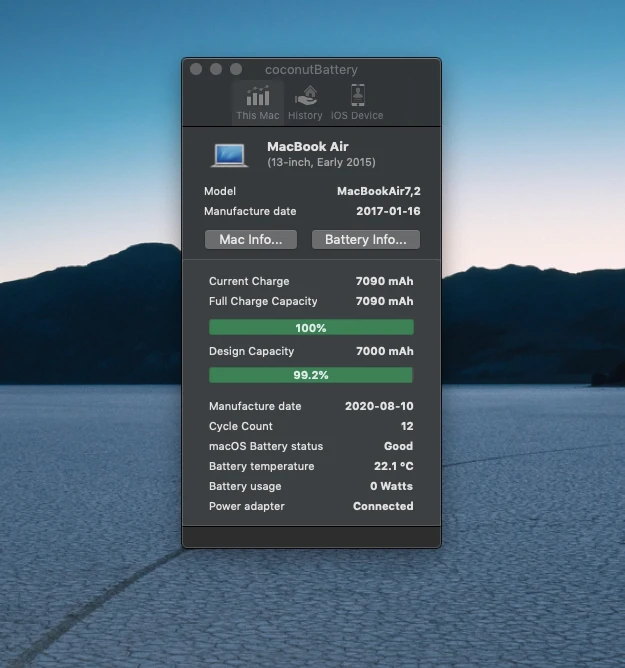Click the 2020-08-10 battery manufacture date
Image resolution: width=625 pixels, height=668 pixels.
point(379,406)
